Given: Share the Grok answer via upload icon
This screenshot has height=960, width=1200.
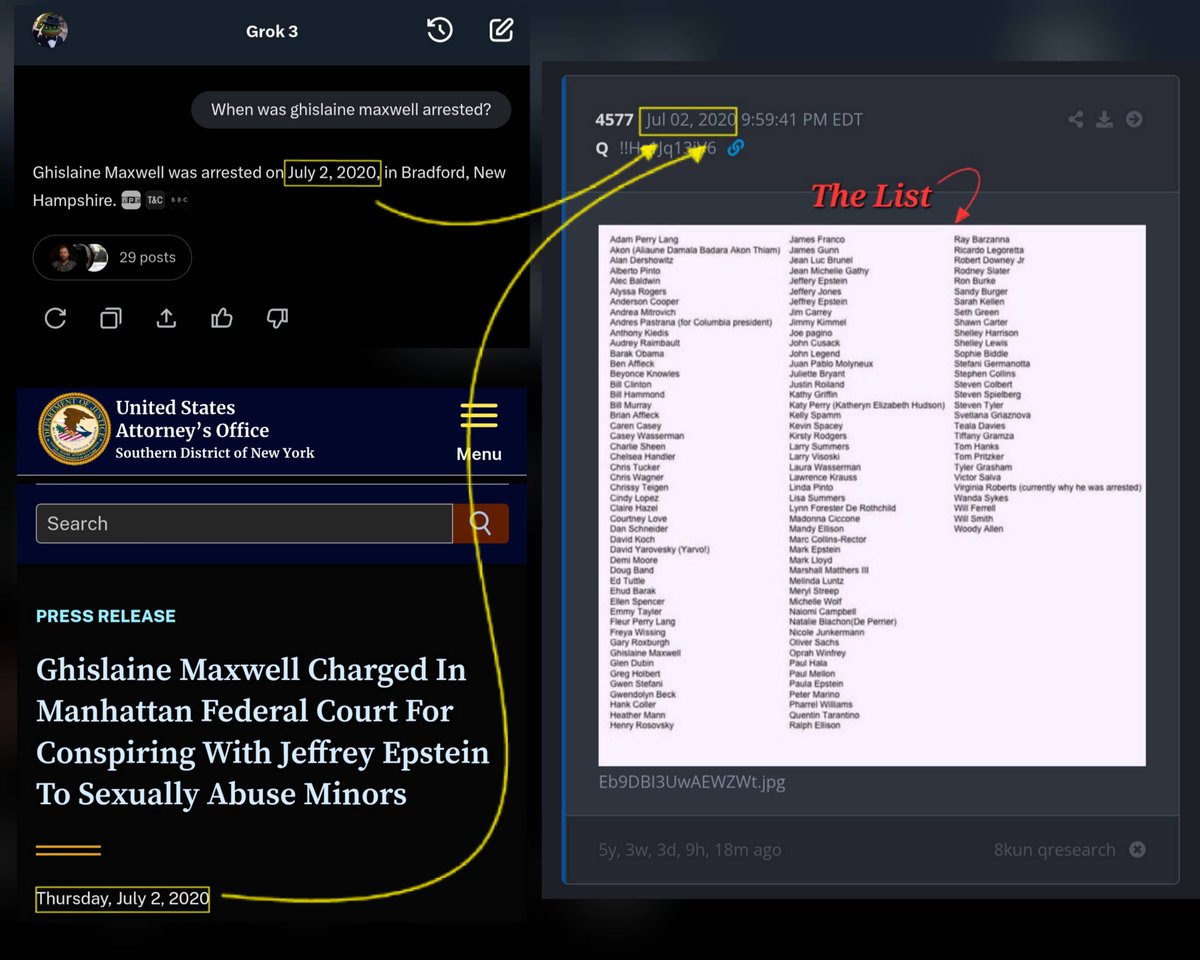Looking at the screenshot, I should pyautogui.click(x=166, y=318).
